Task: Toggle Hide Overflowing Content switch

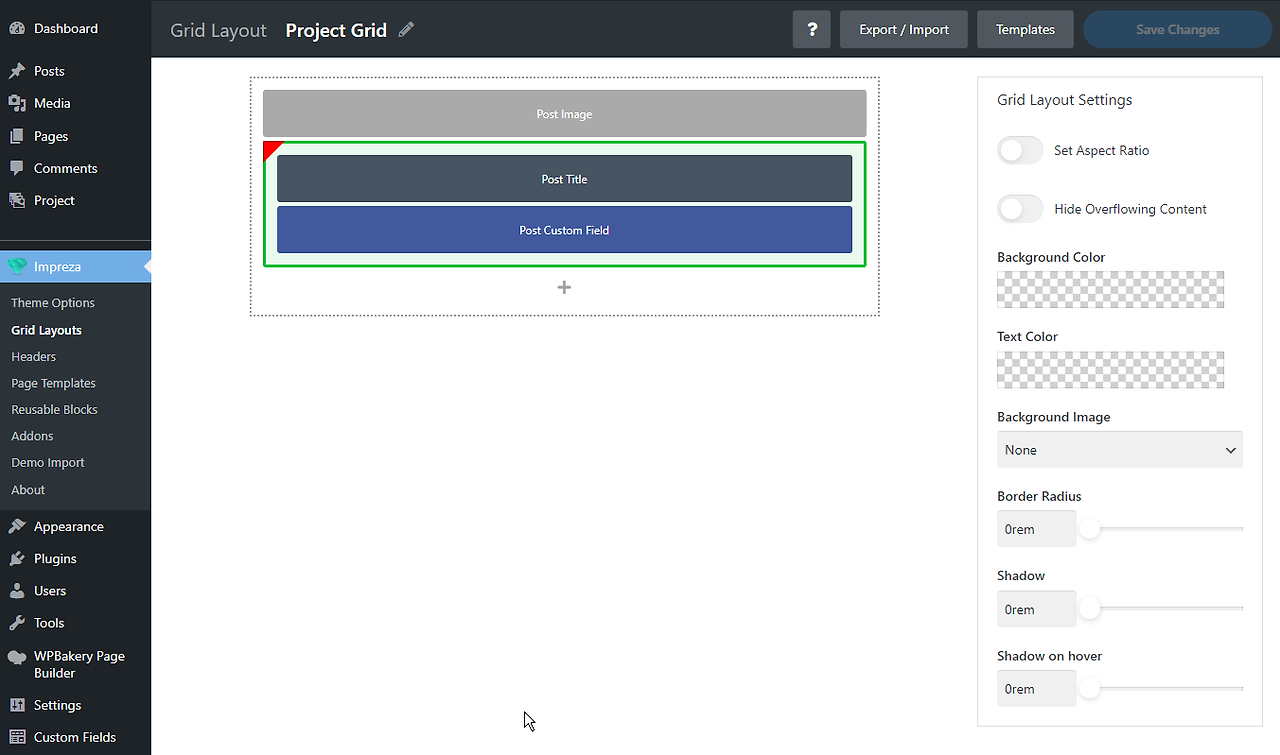Action: coord(1021,209)
